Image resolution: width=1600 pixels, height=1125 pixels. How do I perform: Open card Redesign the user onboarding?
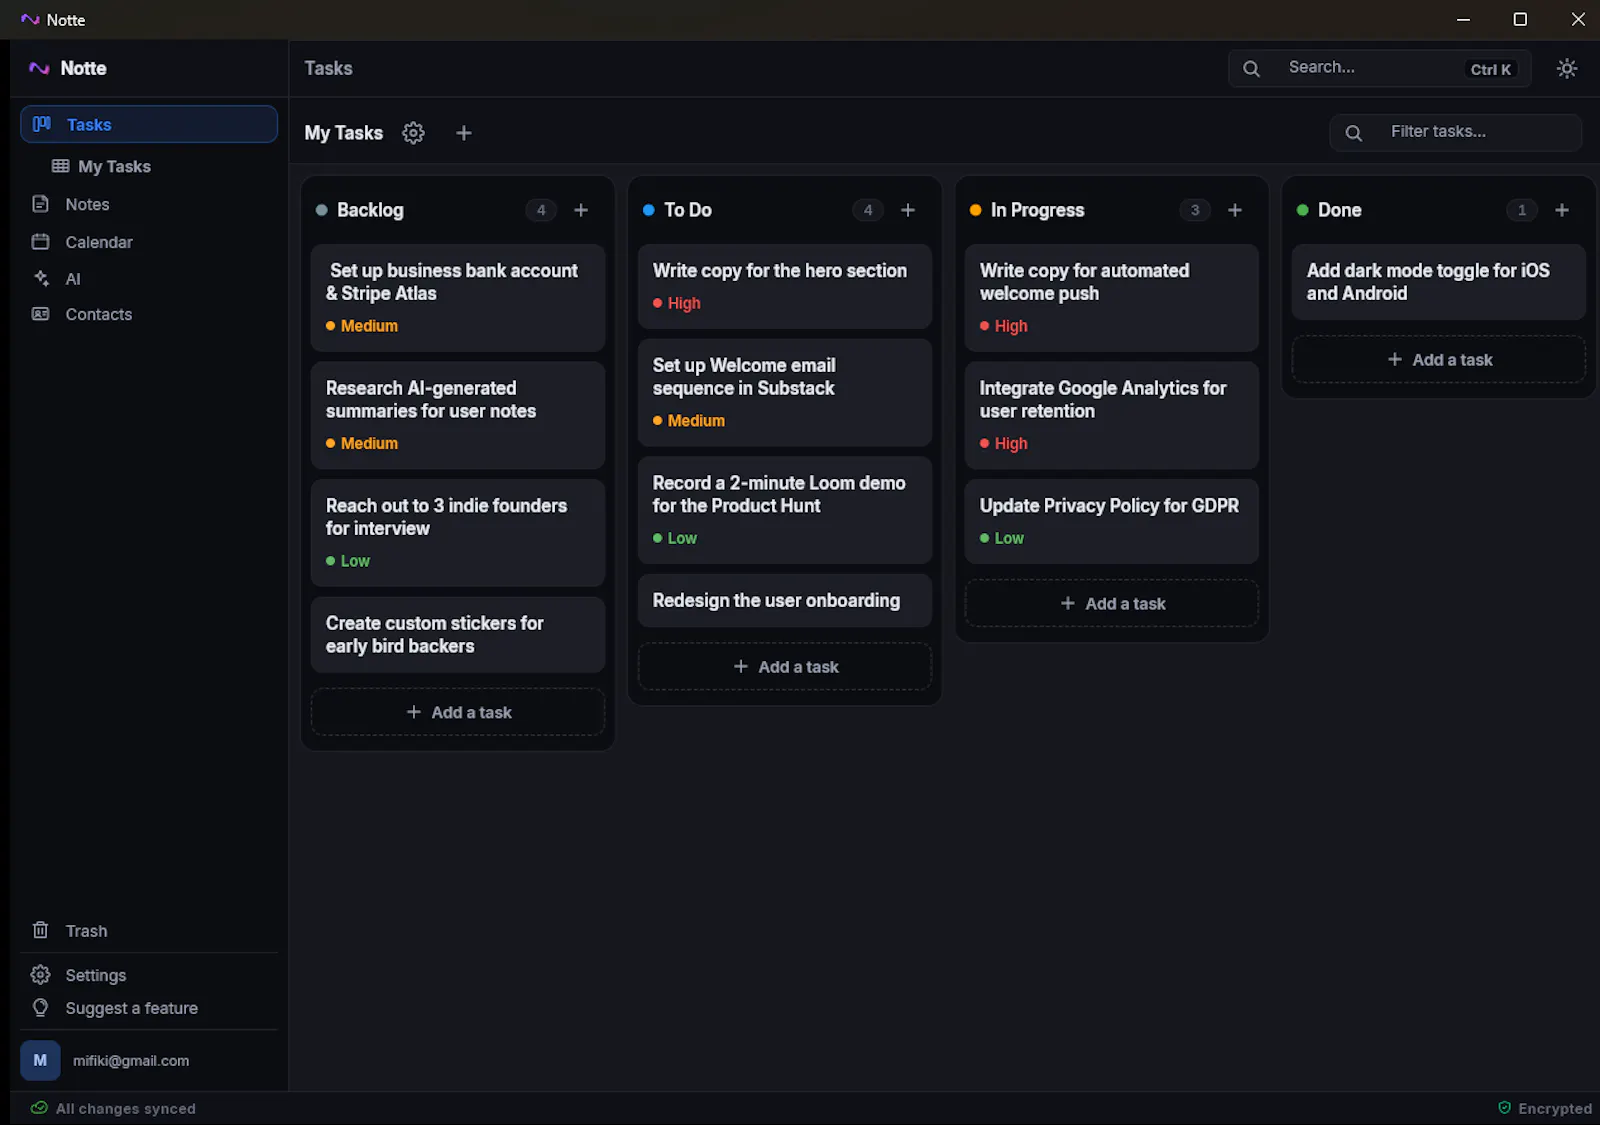pos(785,600)
